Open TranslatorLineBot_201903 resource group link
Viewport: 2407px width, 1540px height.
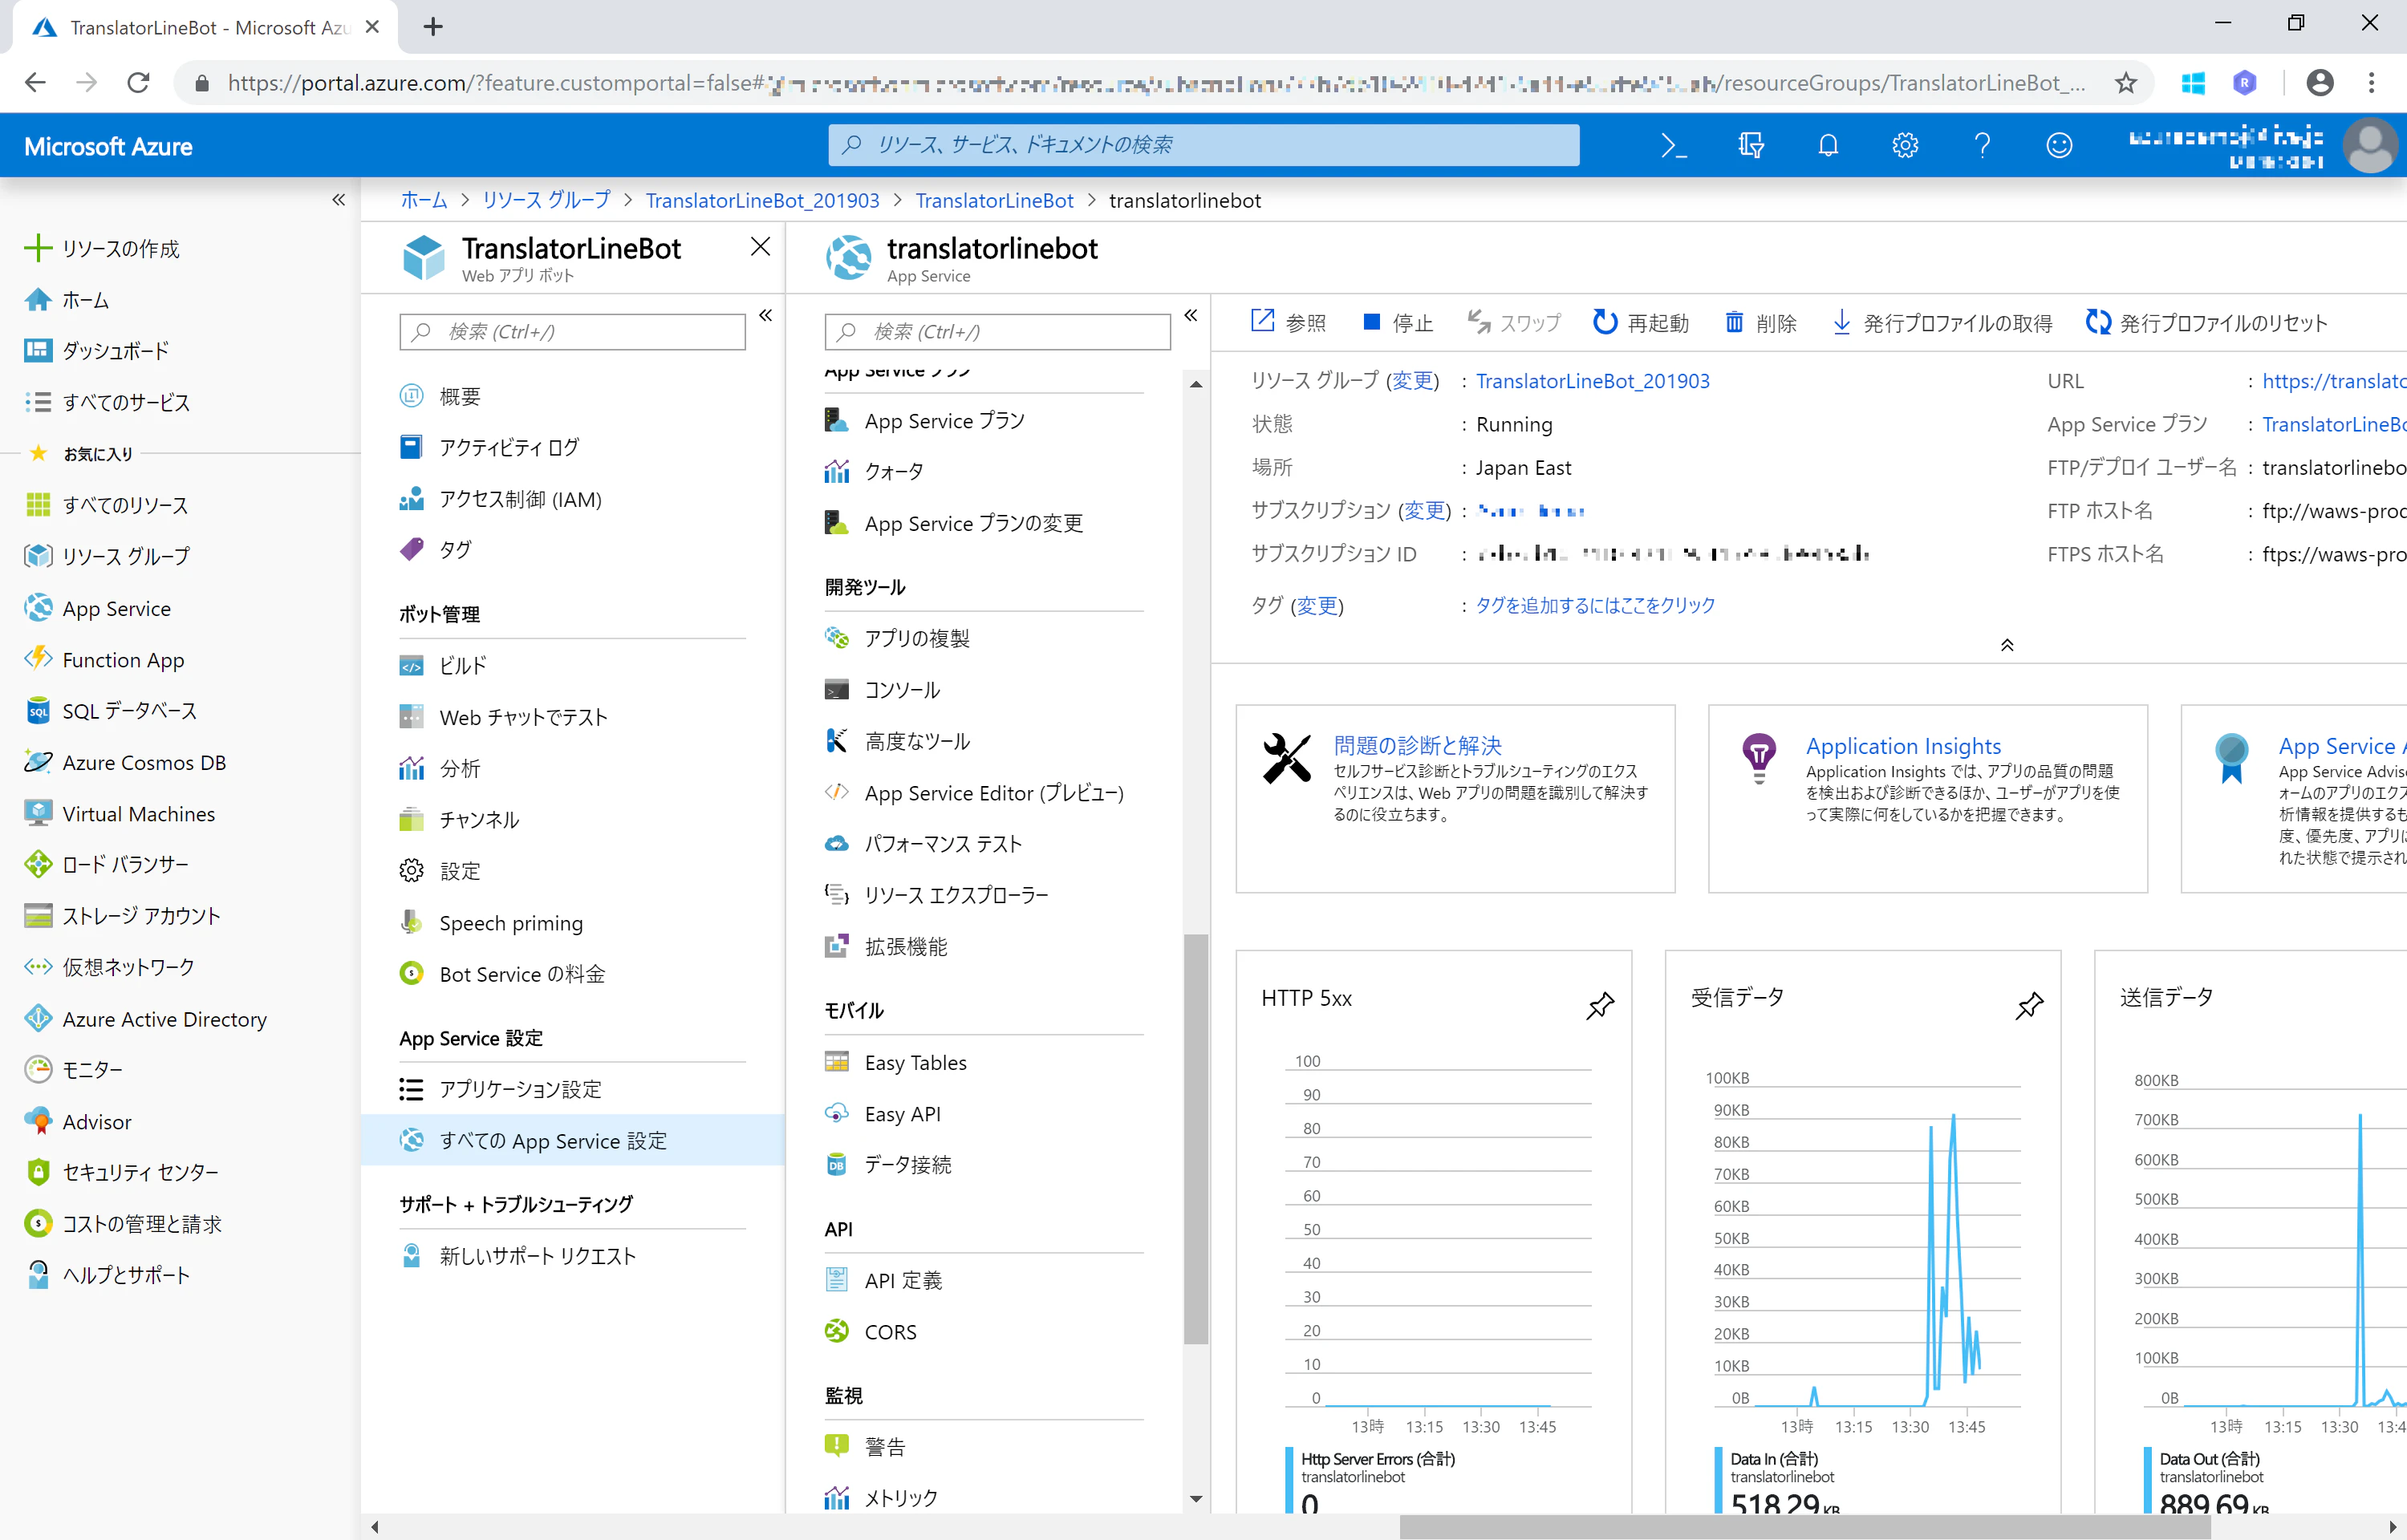pos(1592,381)
